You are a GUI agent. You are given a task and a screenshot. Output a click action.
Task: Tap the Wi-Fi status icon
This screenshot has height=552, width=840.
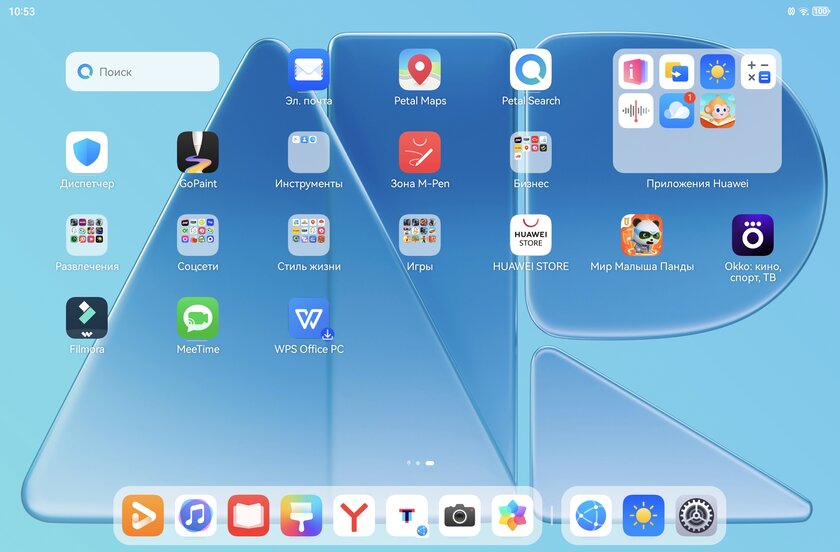[804, 11]
